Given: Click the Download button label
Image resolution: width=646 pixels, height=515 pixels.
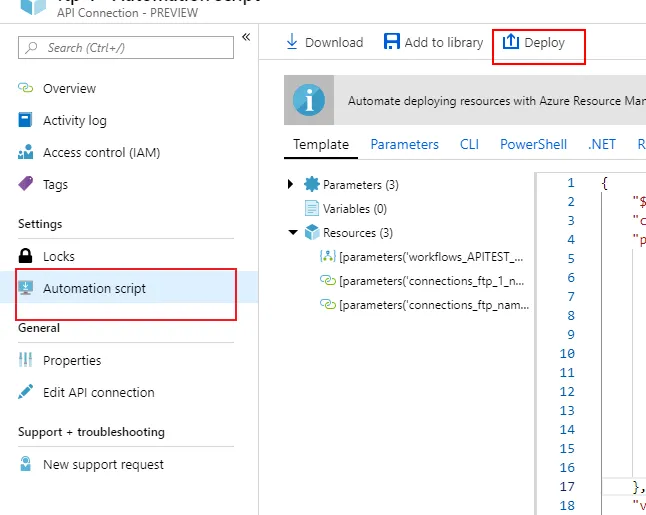Looking at the screenshot, I should 334,42.
